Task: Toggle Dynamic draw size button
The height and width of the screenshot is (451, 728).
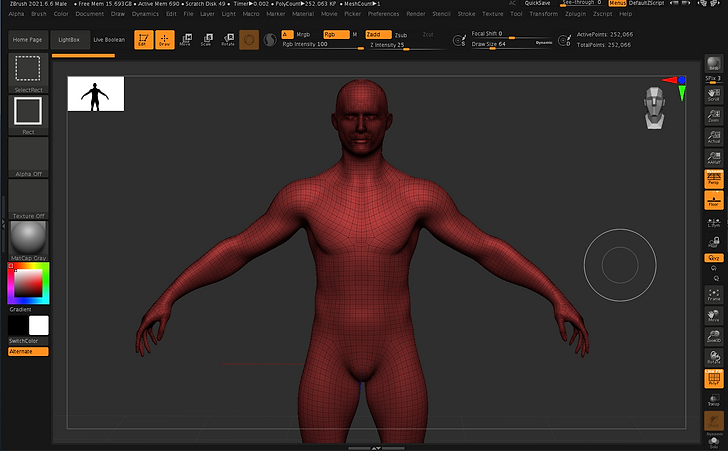Action: coord(544,43)
